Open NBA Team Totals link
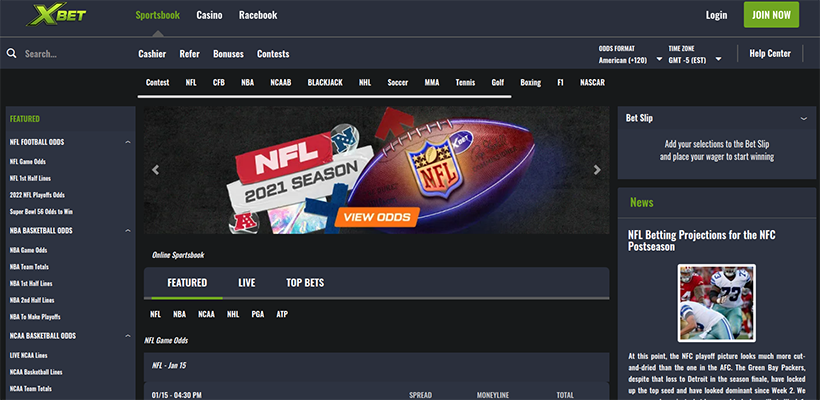Screen dimensions: 820x400 pyautogui.click(x=29, y=267)
